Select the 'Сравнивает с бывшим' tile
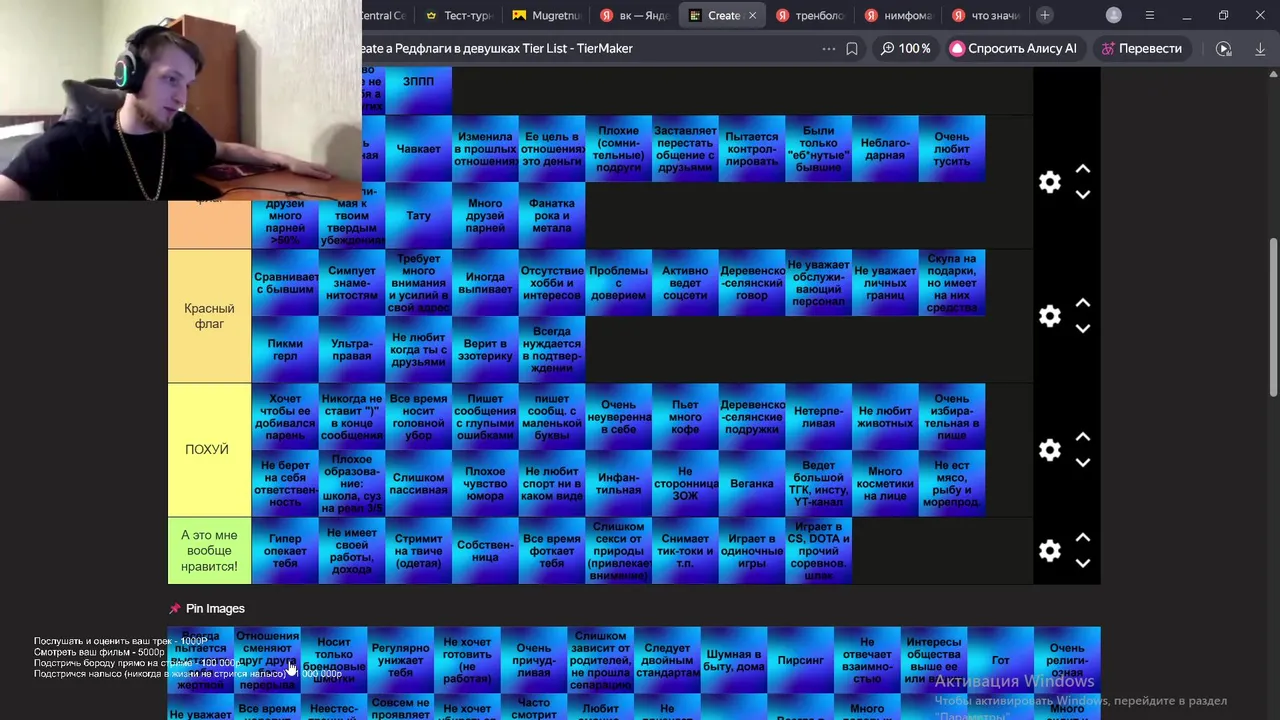 (285, 283)
